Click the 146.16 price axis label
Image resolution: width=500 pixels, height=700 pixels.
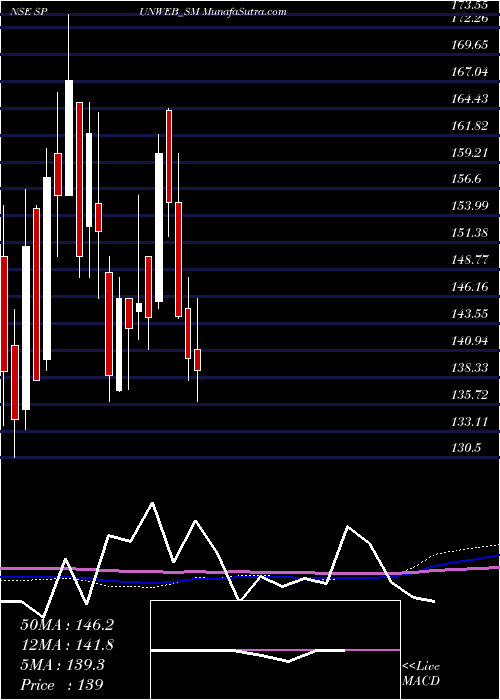coord(470,287)
